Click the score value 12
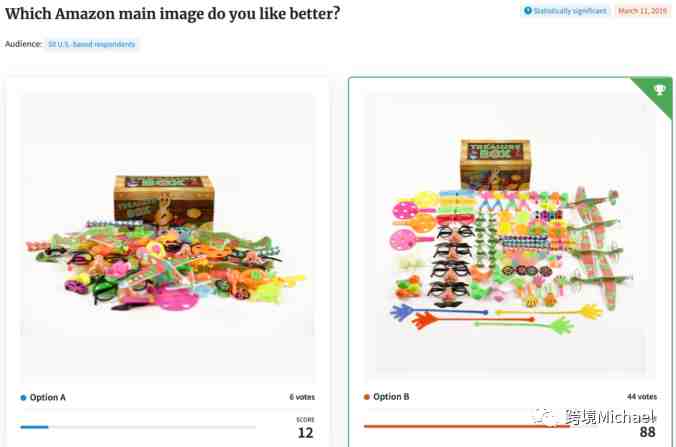Image resolution: width=676 pixels, height=447 pixels. click(305, 433)
